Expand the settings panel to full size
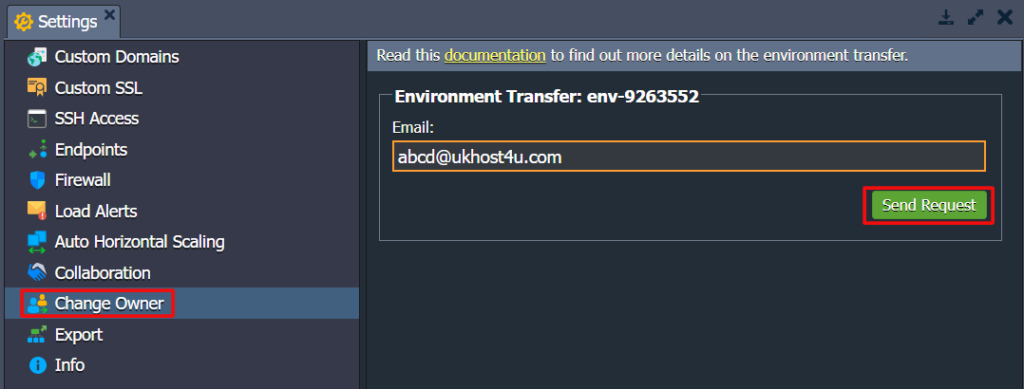The height and width of the screenshot is (389, 1024). click(975, 18)
